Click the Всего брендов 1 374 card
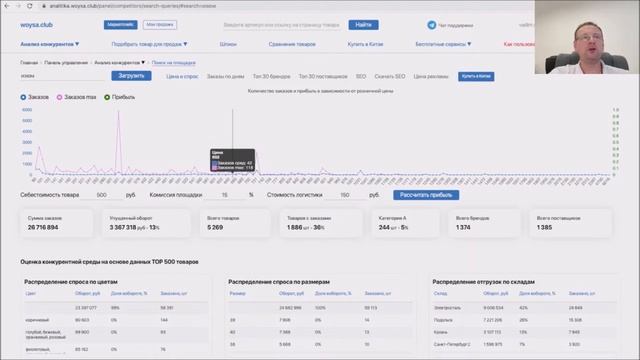The image size is (640, 360). click(x=484, y=223)
